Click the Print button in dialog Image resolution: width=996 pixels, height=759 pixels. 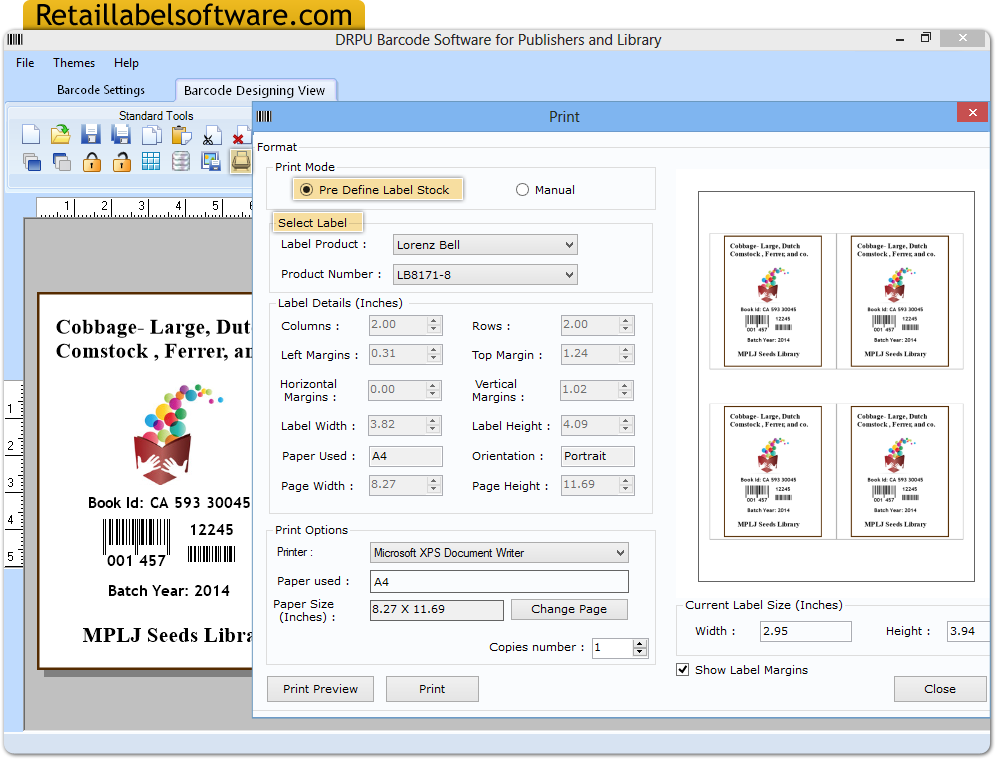click(432, 689)
